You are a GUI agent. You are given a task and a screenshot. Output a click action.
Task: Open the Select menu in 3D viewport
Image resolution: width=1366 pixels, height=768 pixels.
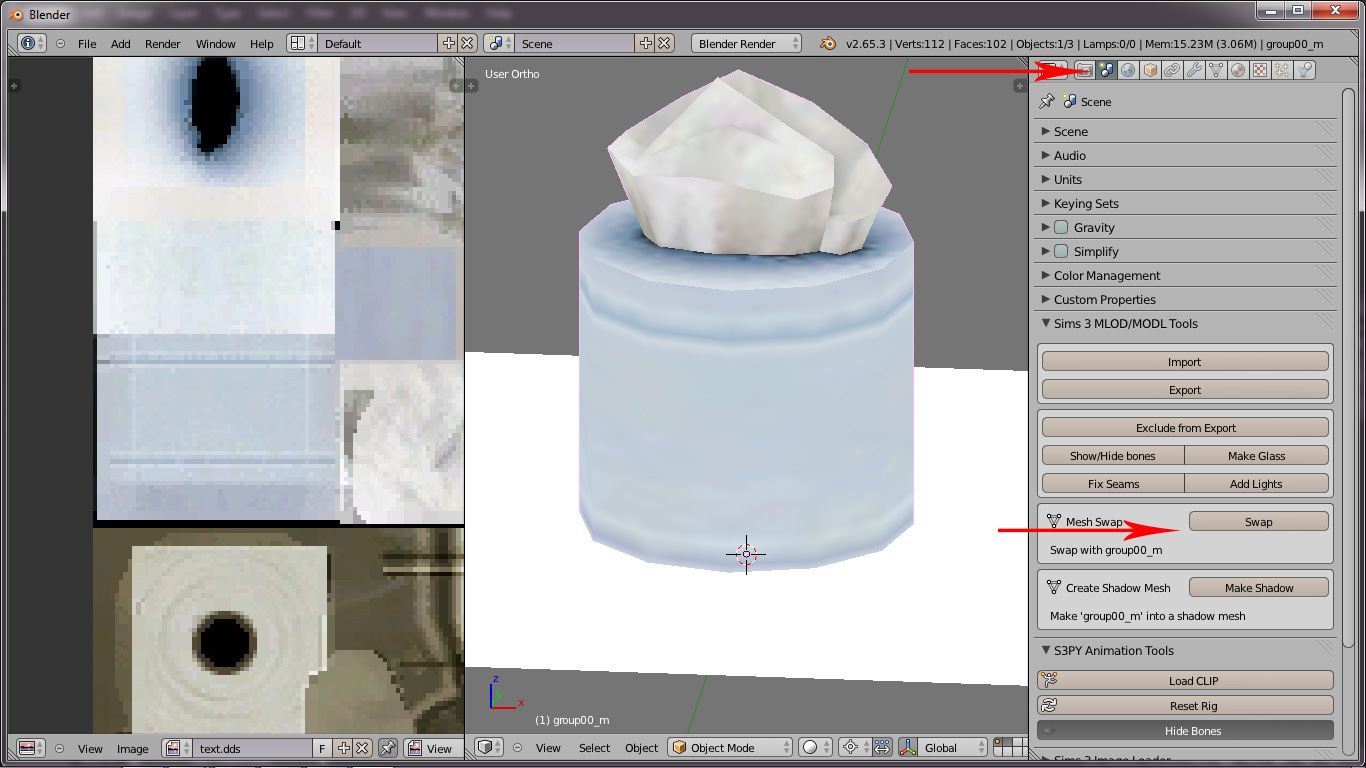pyautogui.click(x=594, y=748)
